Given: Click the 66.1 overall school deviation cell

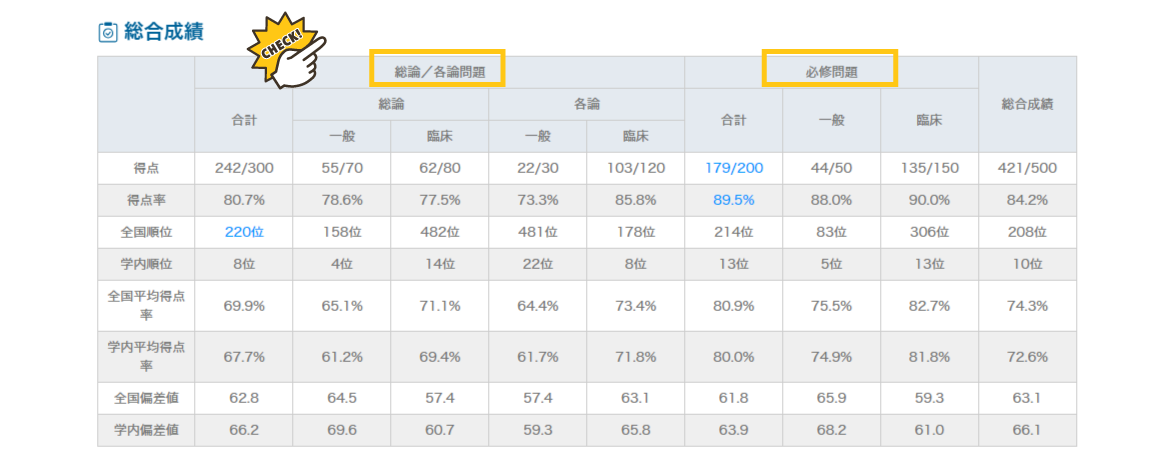Looking at the screenshot, I should pos(1027,430).
